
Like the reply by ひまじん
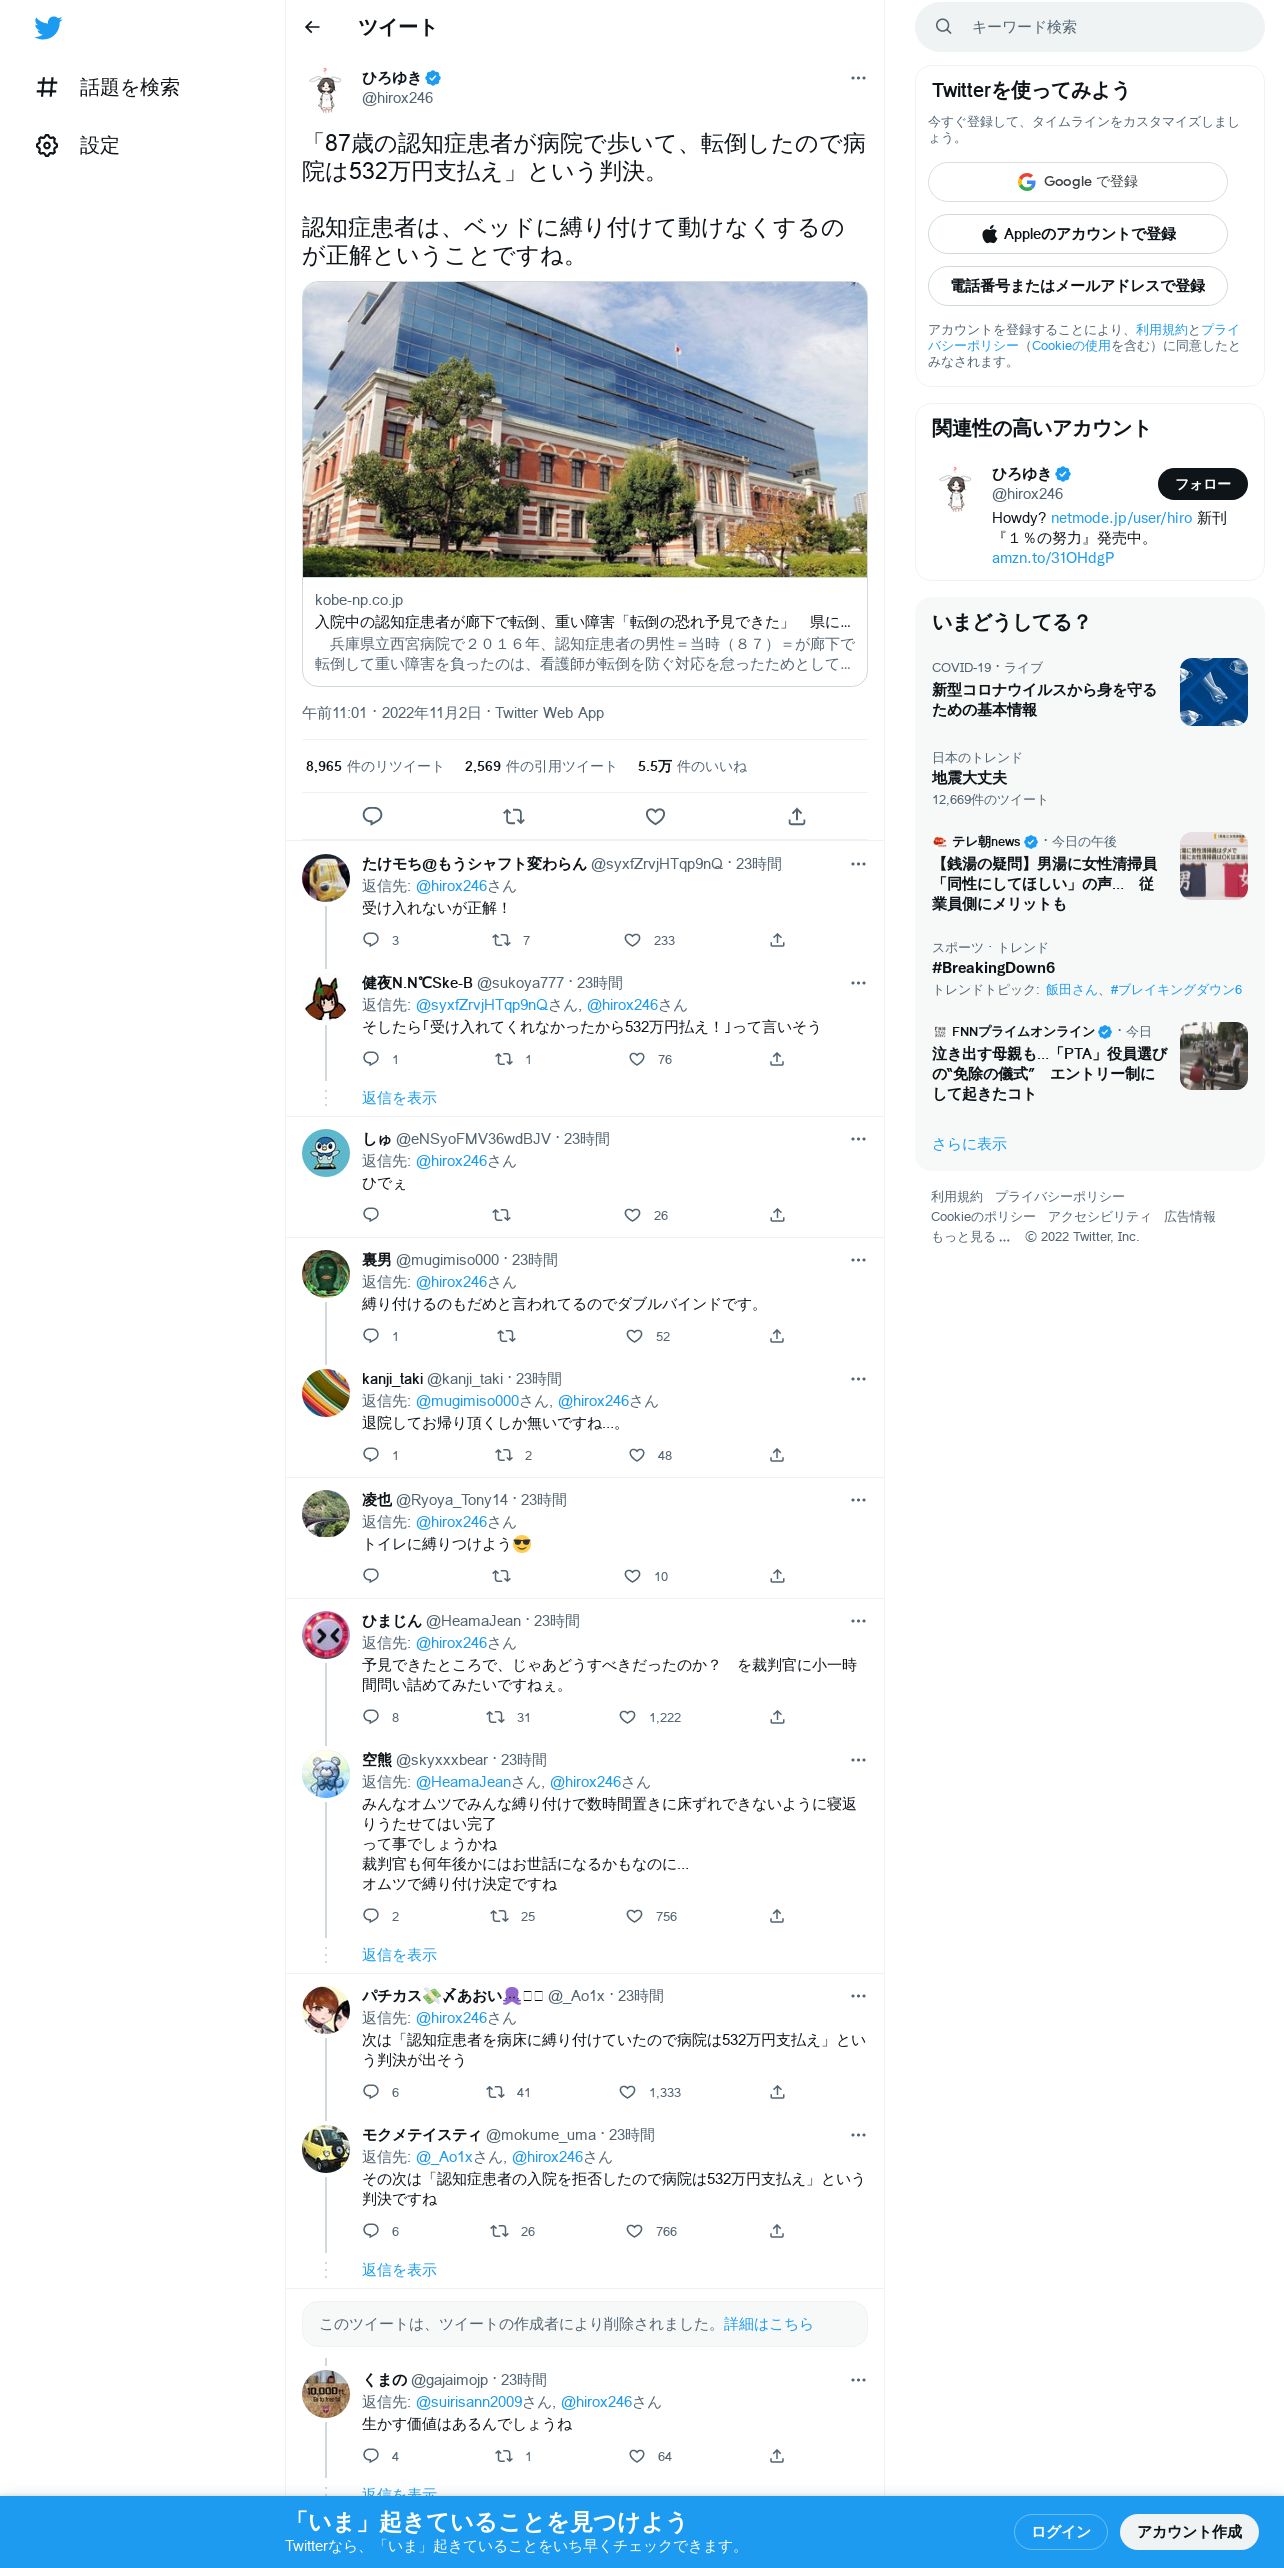(x=628, y=1717)
